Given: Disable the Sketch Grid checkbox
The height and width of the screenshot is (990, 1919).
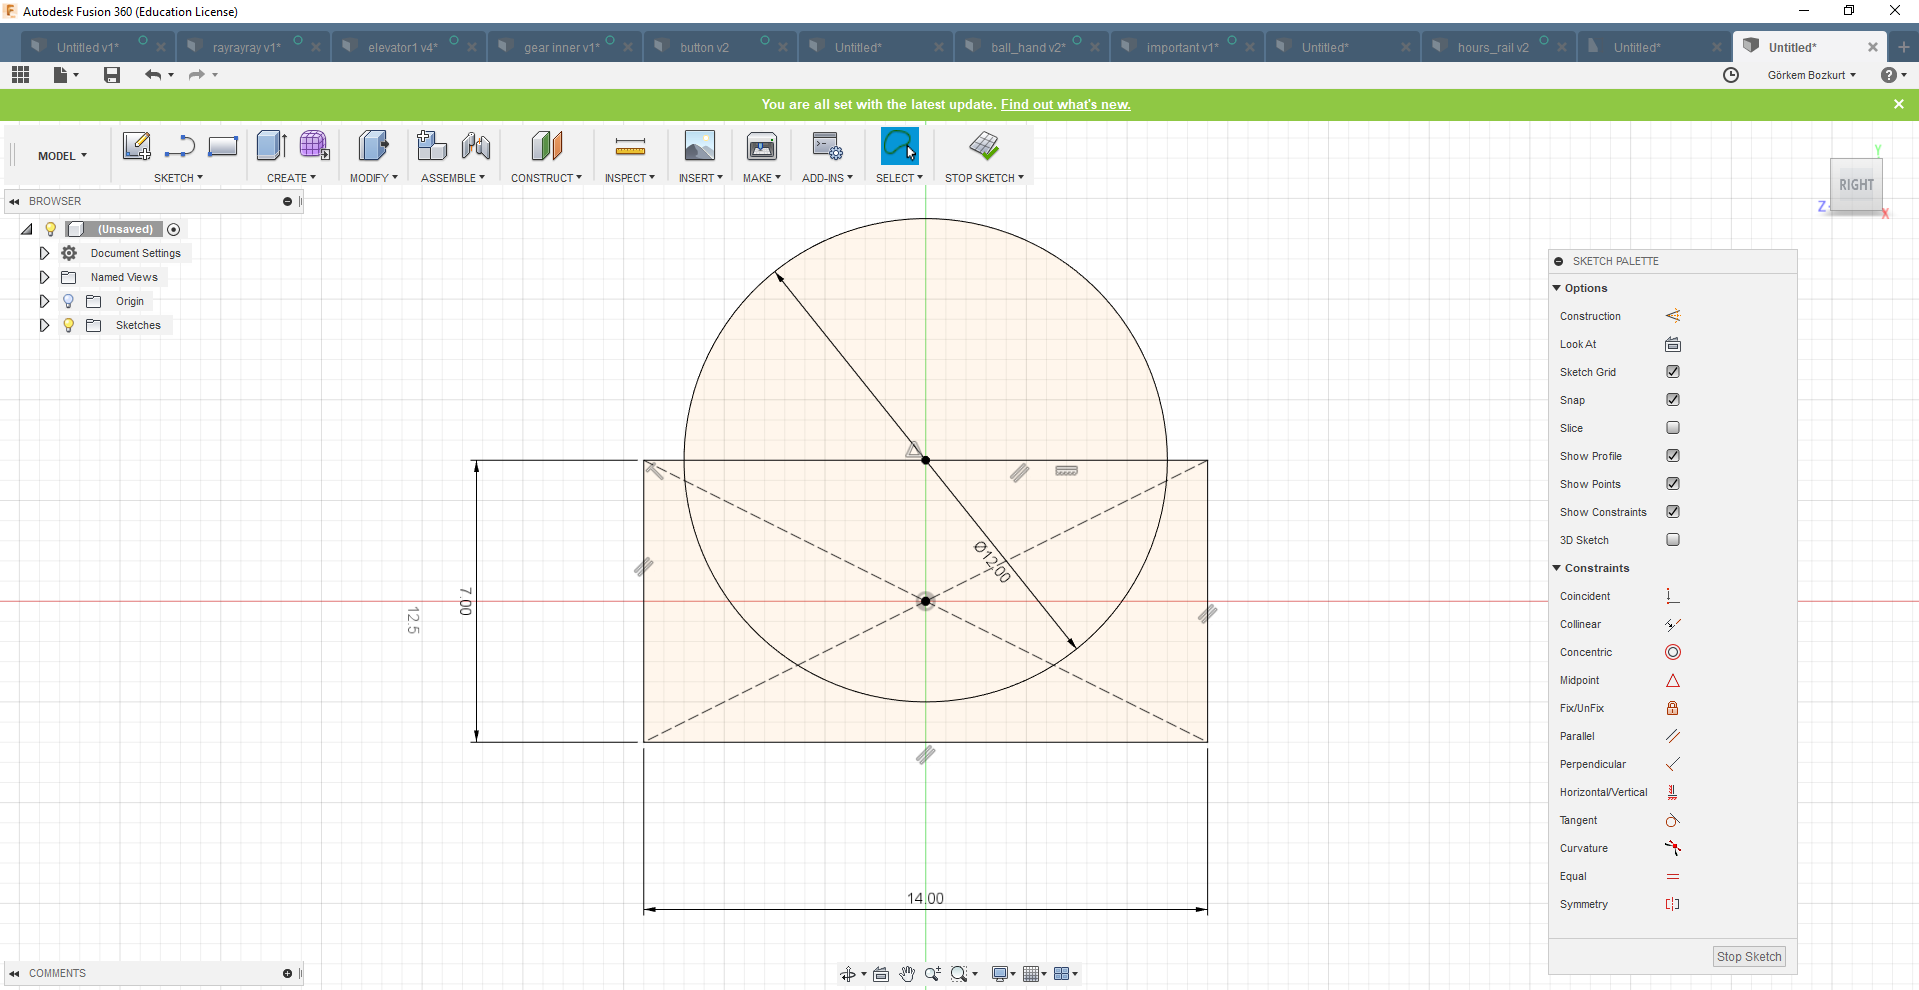Looking at the screenshot, I should pyautogui.click(x=1672, y=372).
